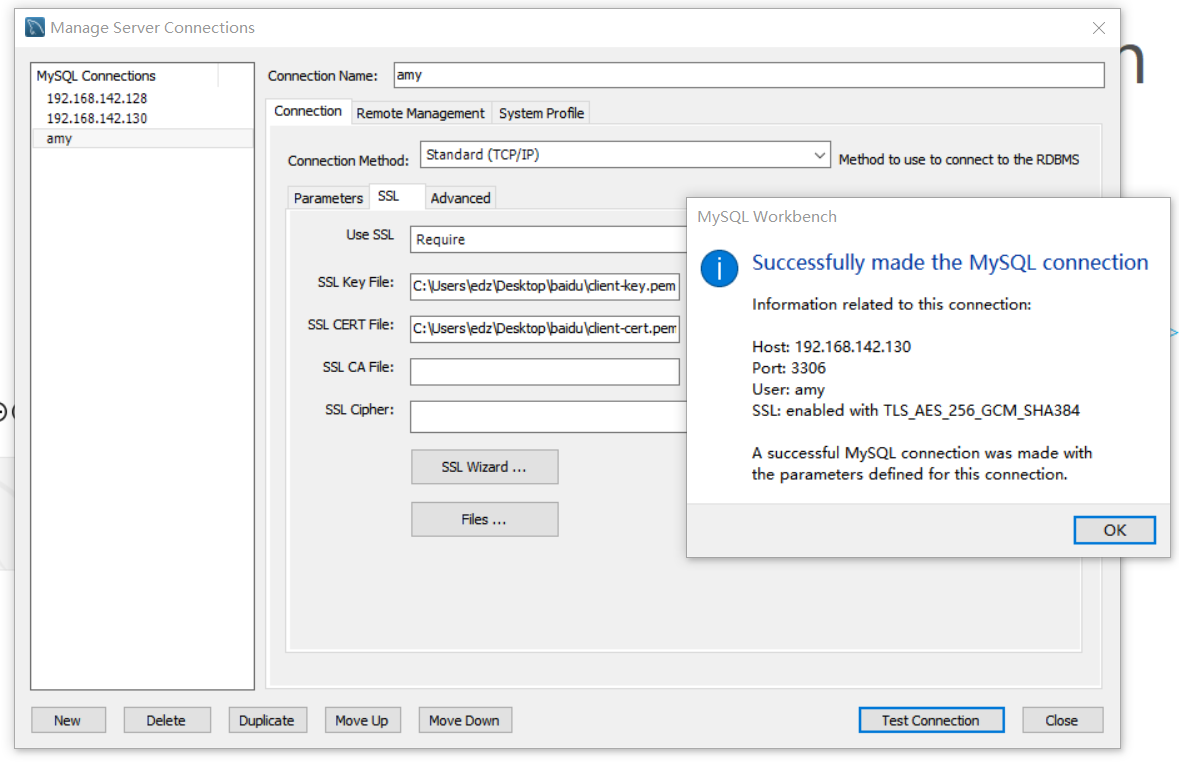Click the SSL CERT File path field
Screen dimensions: 1179x773
(x=545, y=329)
